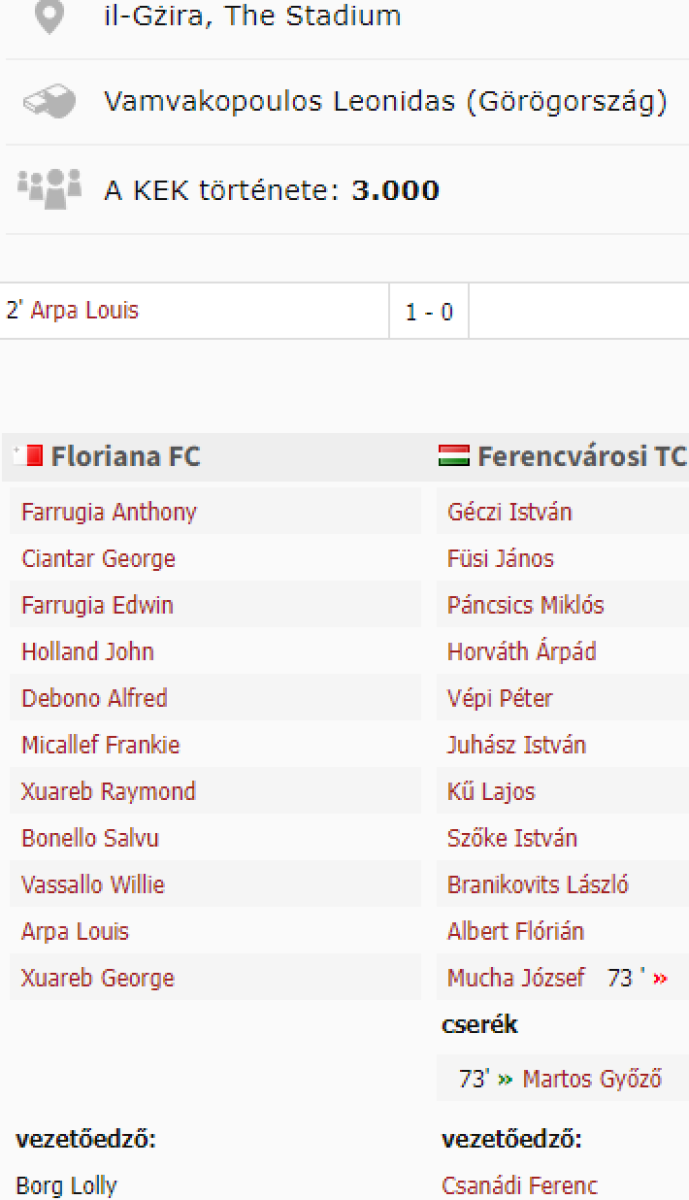Click Ferencvárosi TC team heading
Image resolution: width=689 pixels, height=1200 pixels.
pos(582,457)
